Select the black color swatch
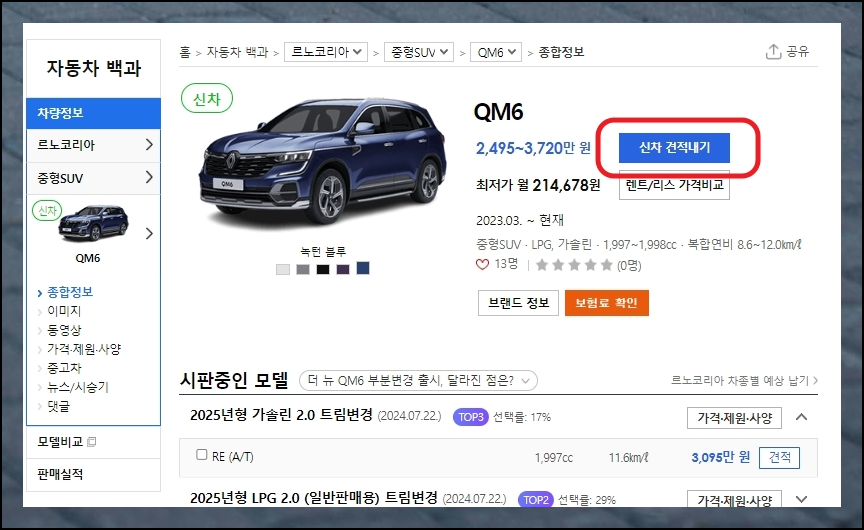Screen dimensions: 864x530 323,269
